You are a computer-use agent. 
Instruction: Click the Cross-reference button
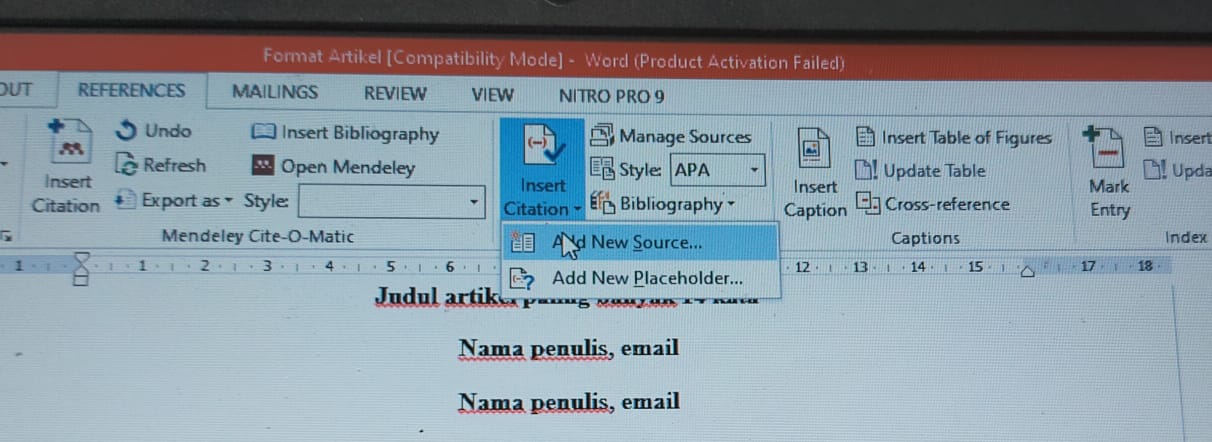(933, 204)
